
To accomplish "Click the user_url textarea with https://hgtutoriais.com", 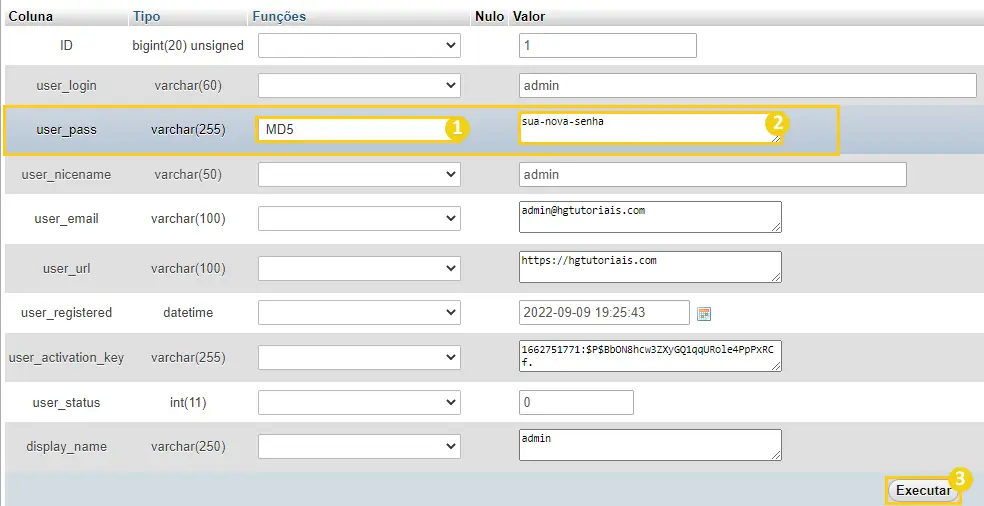I will click(650, 267).
